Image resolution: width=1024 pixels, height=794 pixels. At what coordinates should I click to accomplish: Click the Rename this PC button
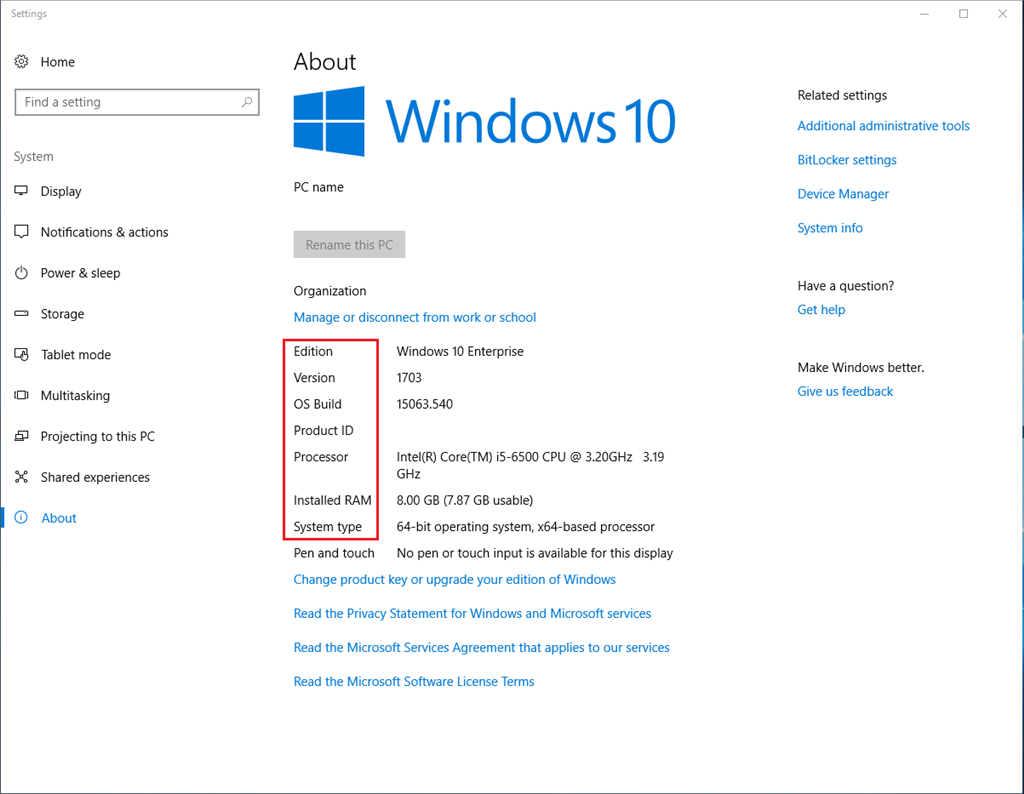(349, 244)
